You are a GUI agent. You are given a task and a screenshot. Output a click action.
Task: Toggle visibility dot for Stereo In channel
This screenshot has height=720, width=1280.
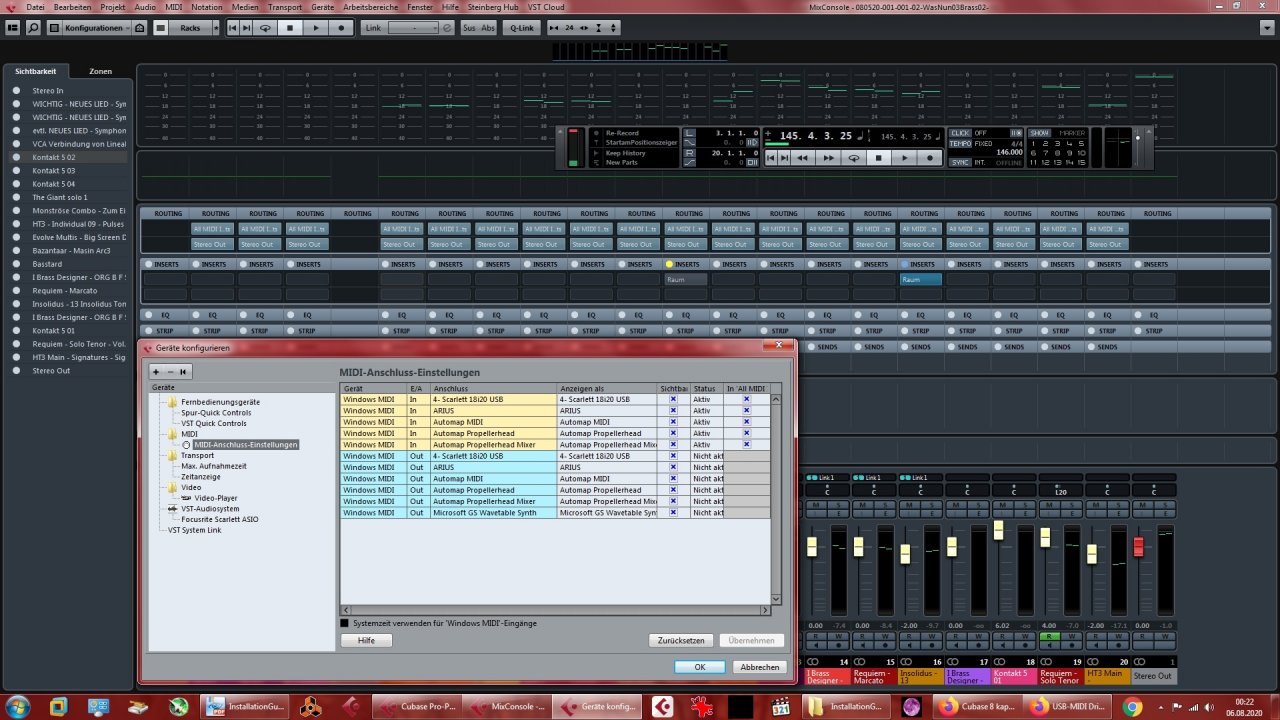tap(17, 90)
